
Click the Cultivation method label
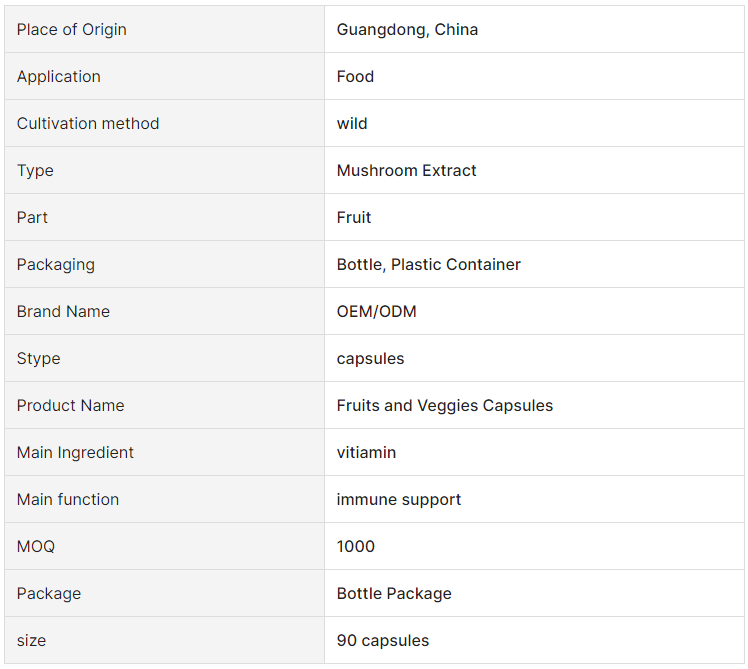coord(88,124)
